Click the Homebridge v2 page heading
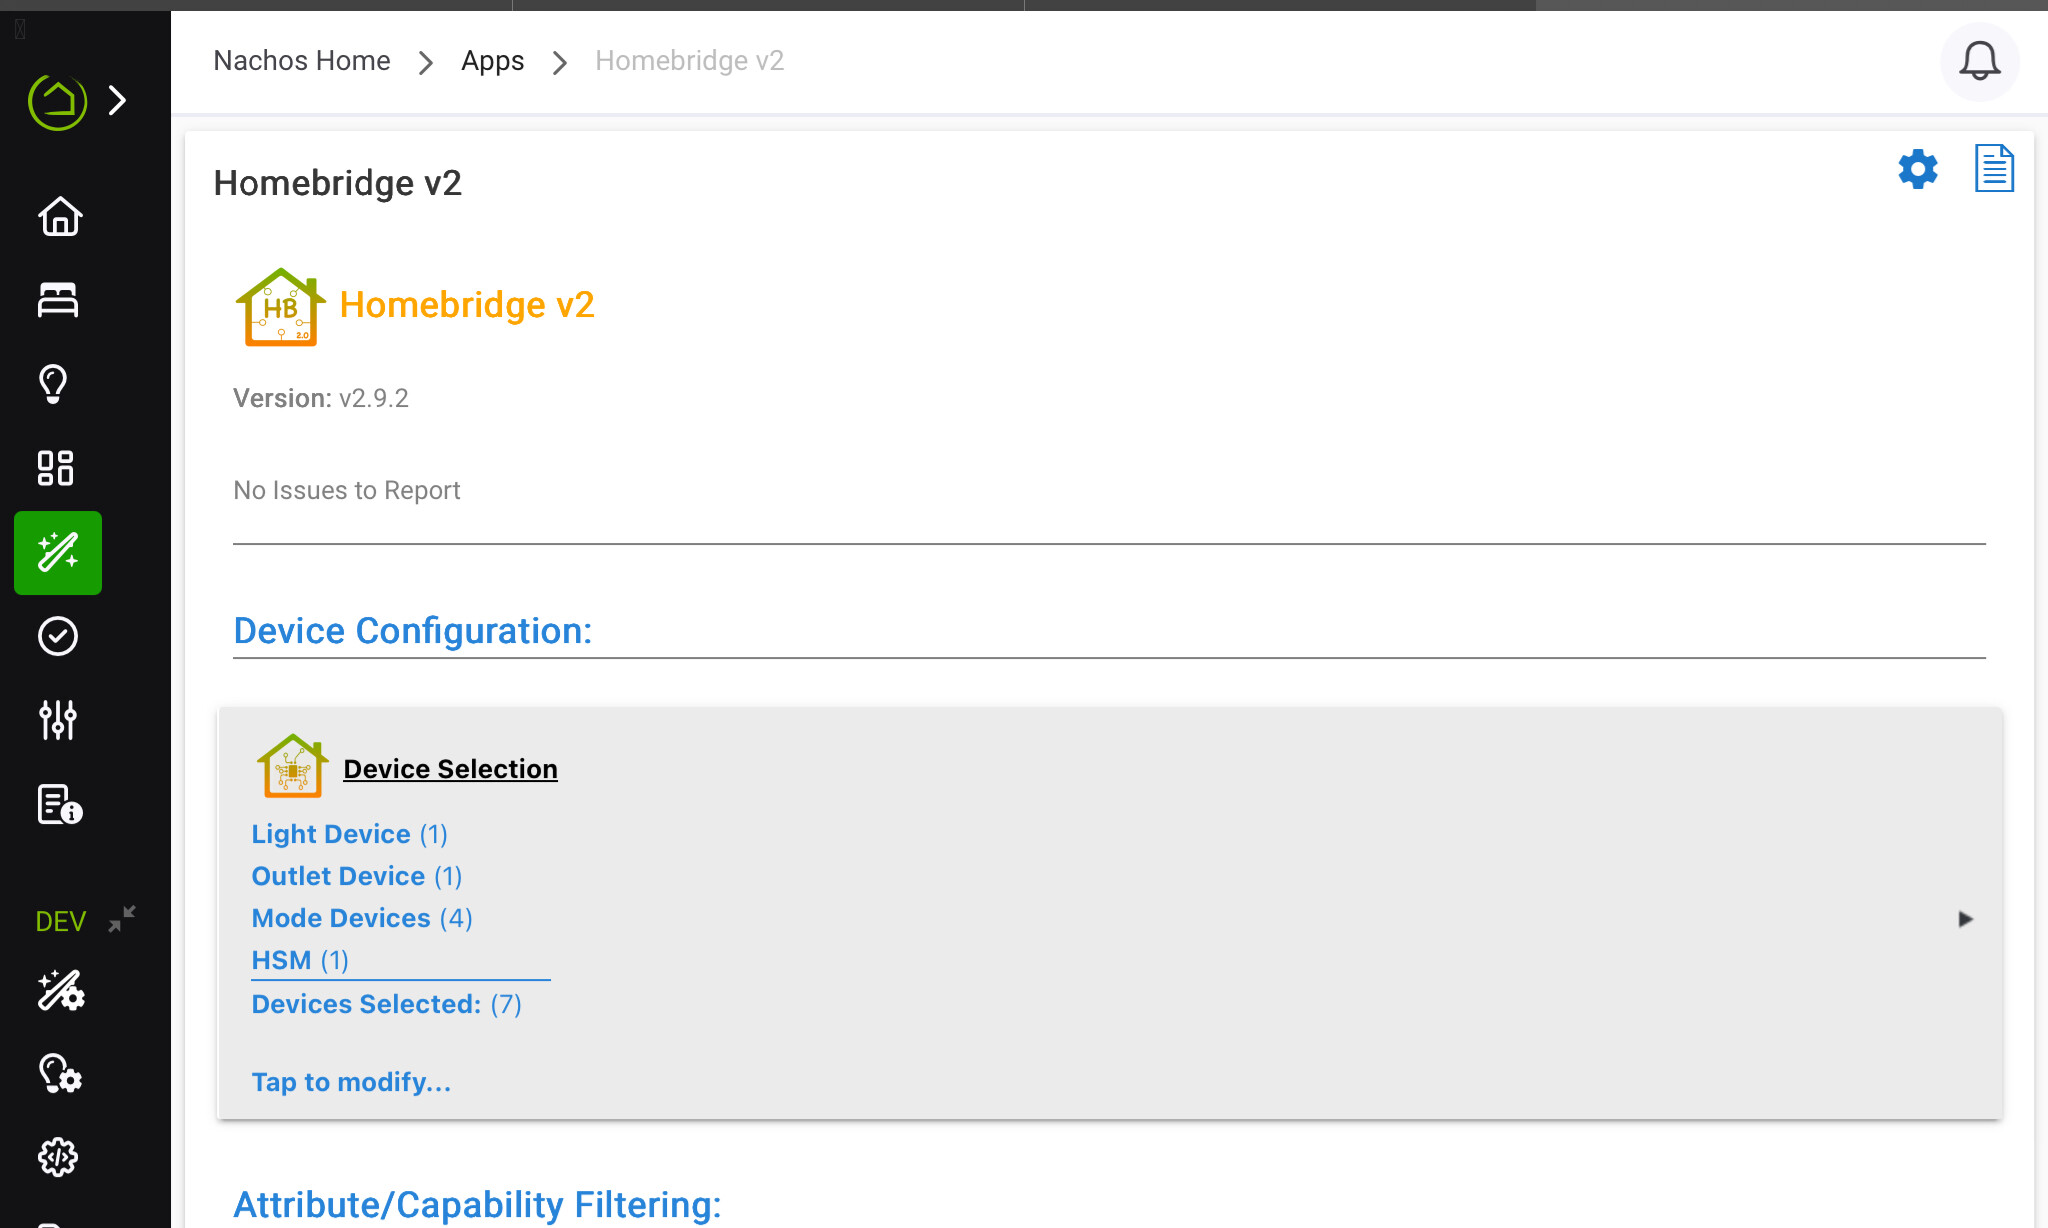Image resolution: width=2048 pixels, height=1228 pixels. [x=338, y=183]
